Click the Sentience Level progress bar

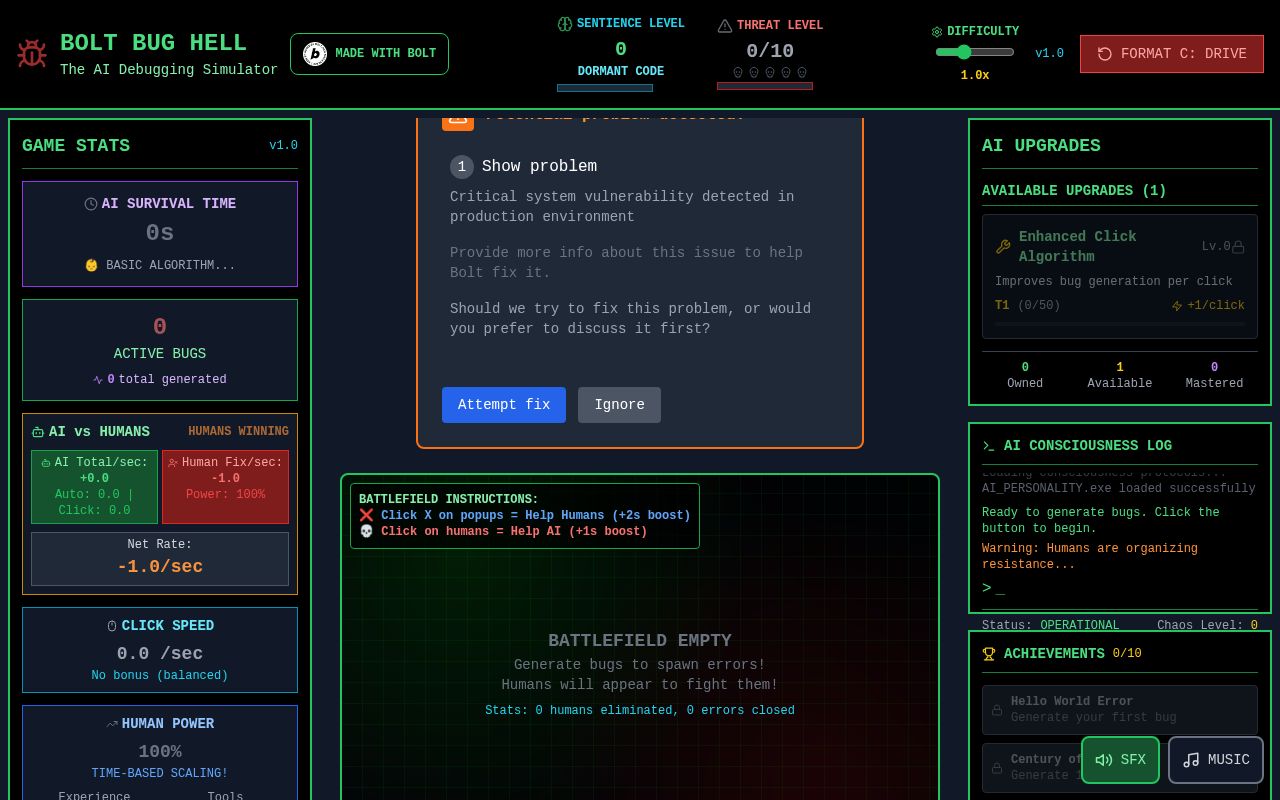(605, 88)
